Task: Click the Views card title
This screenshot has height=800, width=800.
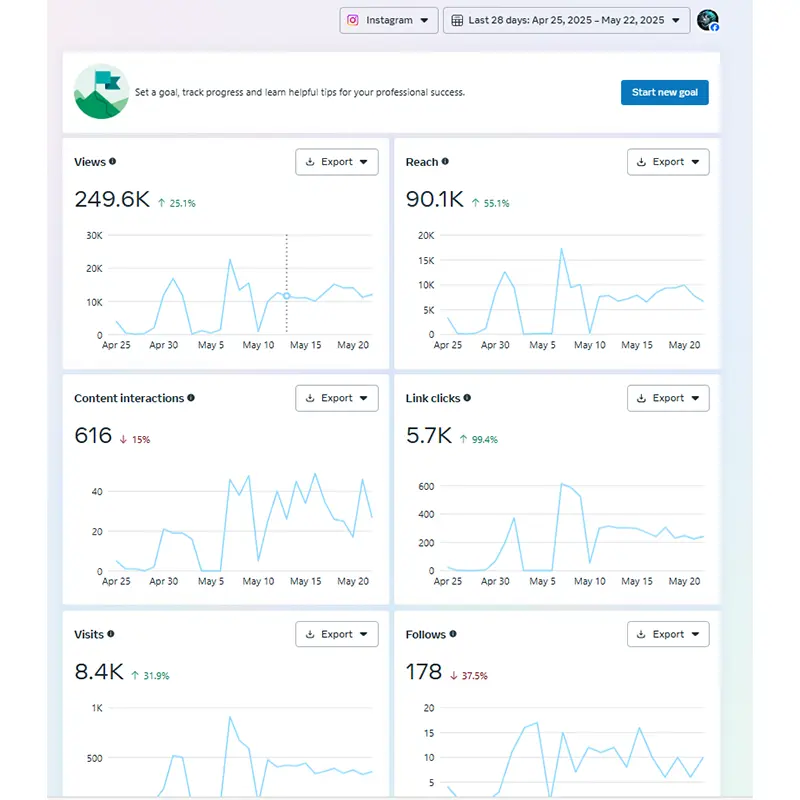Action: (90, 162)
